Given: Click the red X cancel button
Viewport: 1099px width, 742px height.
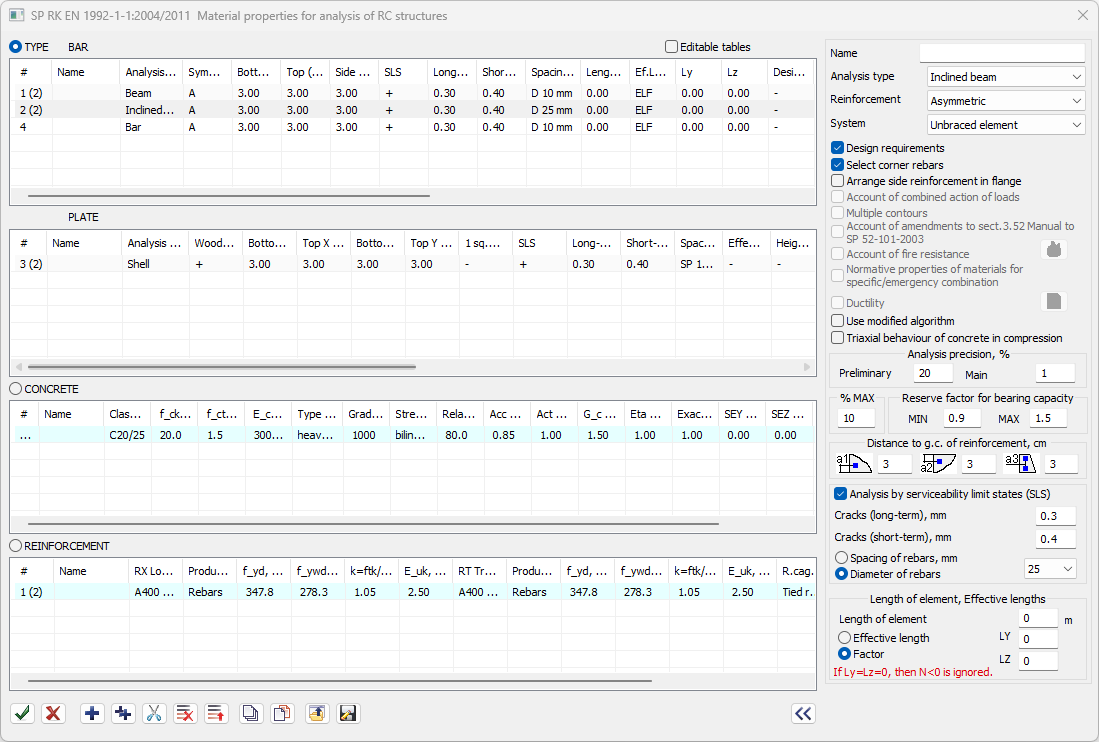Looking at the screenshot, I should 54,713.
